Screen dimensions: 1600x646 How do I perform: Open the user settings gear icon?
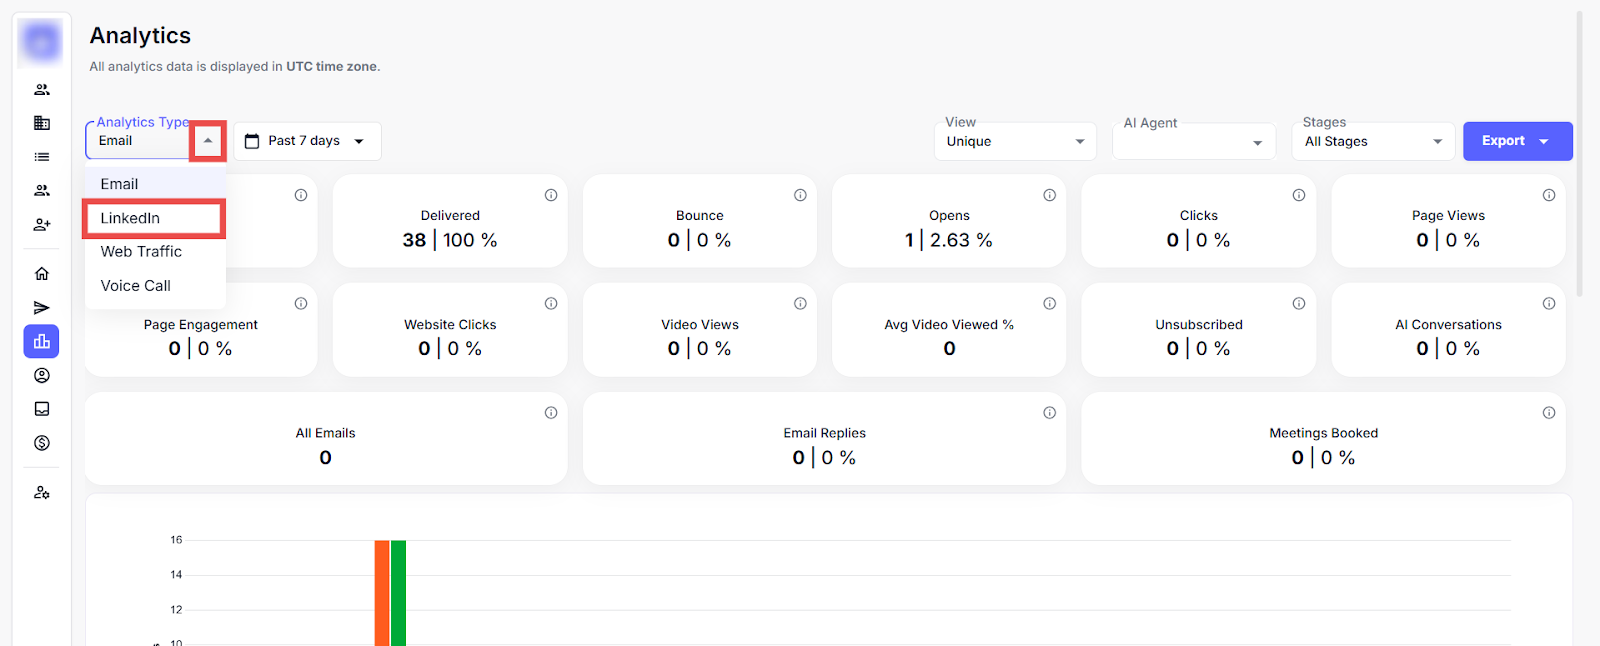pyautogui.click(x=42, y=493)
